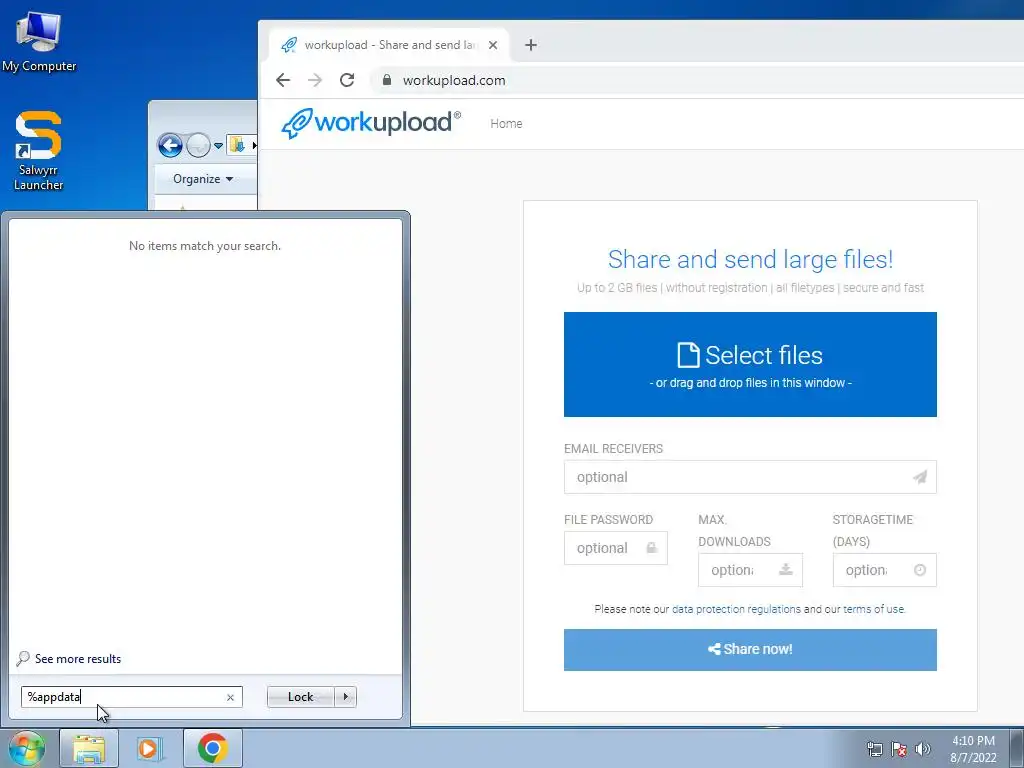Click the No items match your search text
Screen dimensions: 1024x768
[x=205, y=246]
